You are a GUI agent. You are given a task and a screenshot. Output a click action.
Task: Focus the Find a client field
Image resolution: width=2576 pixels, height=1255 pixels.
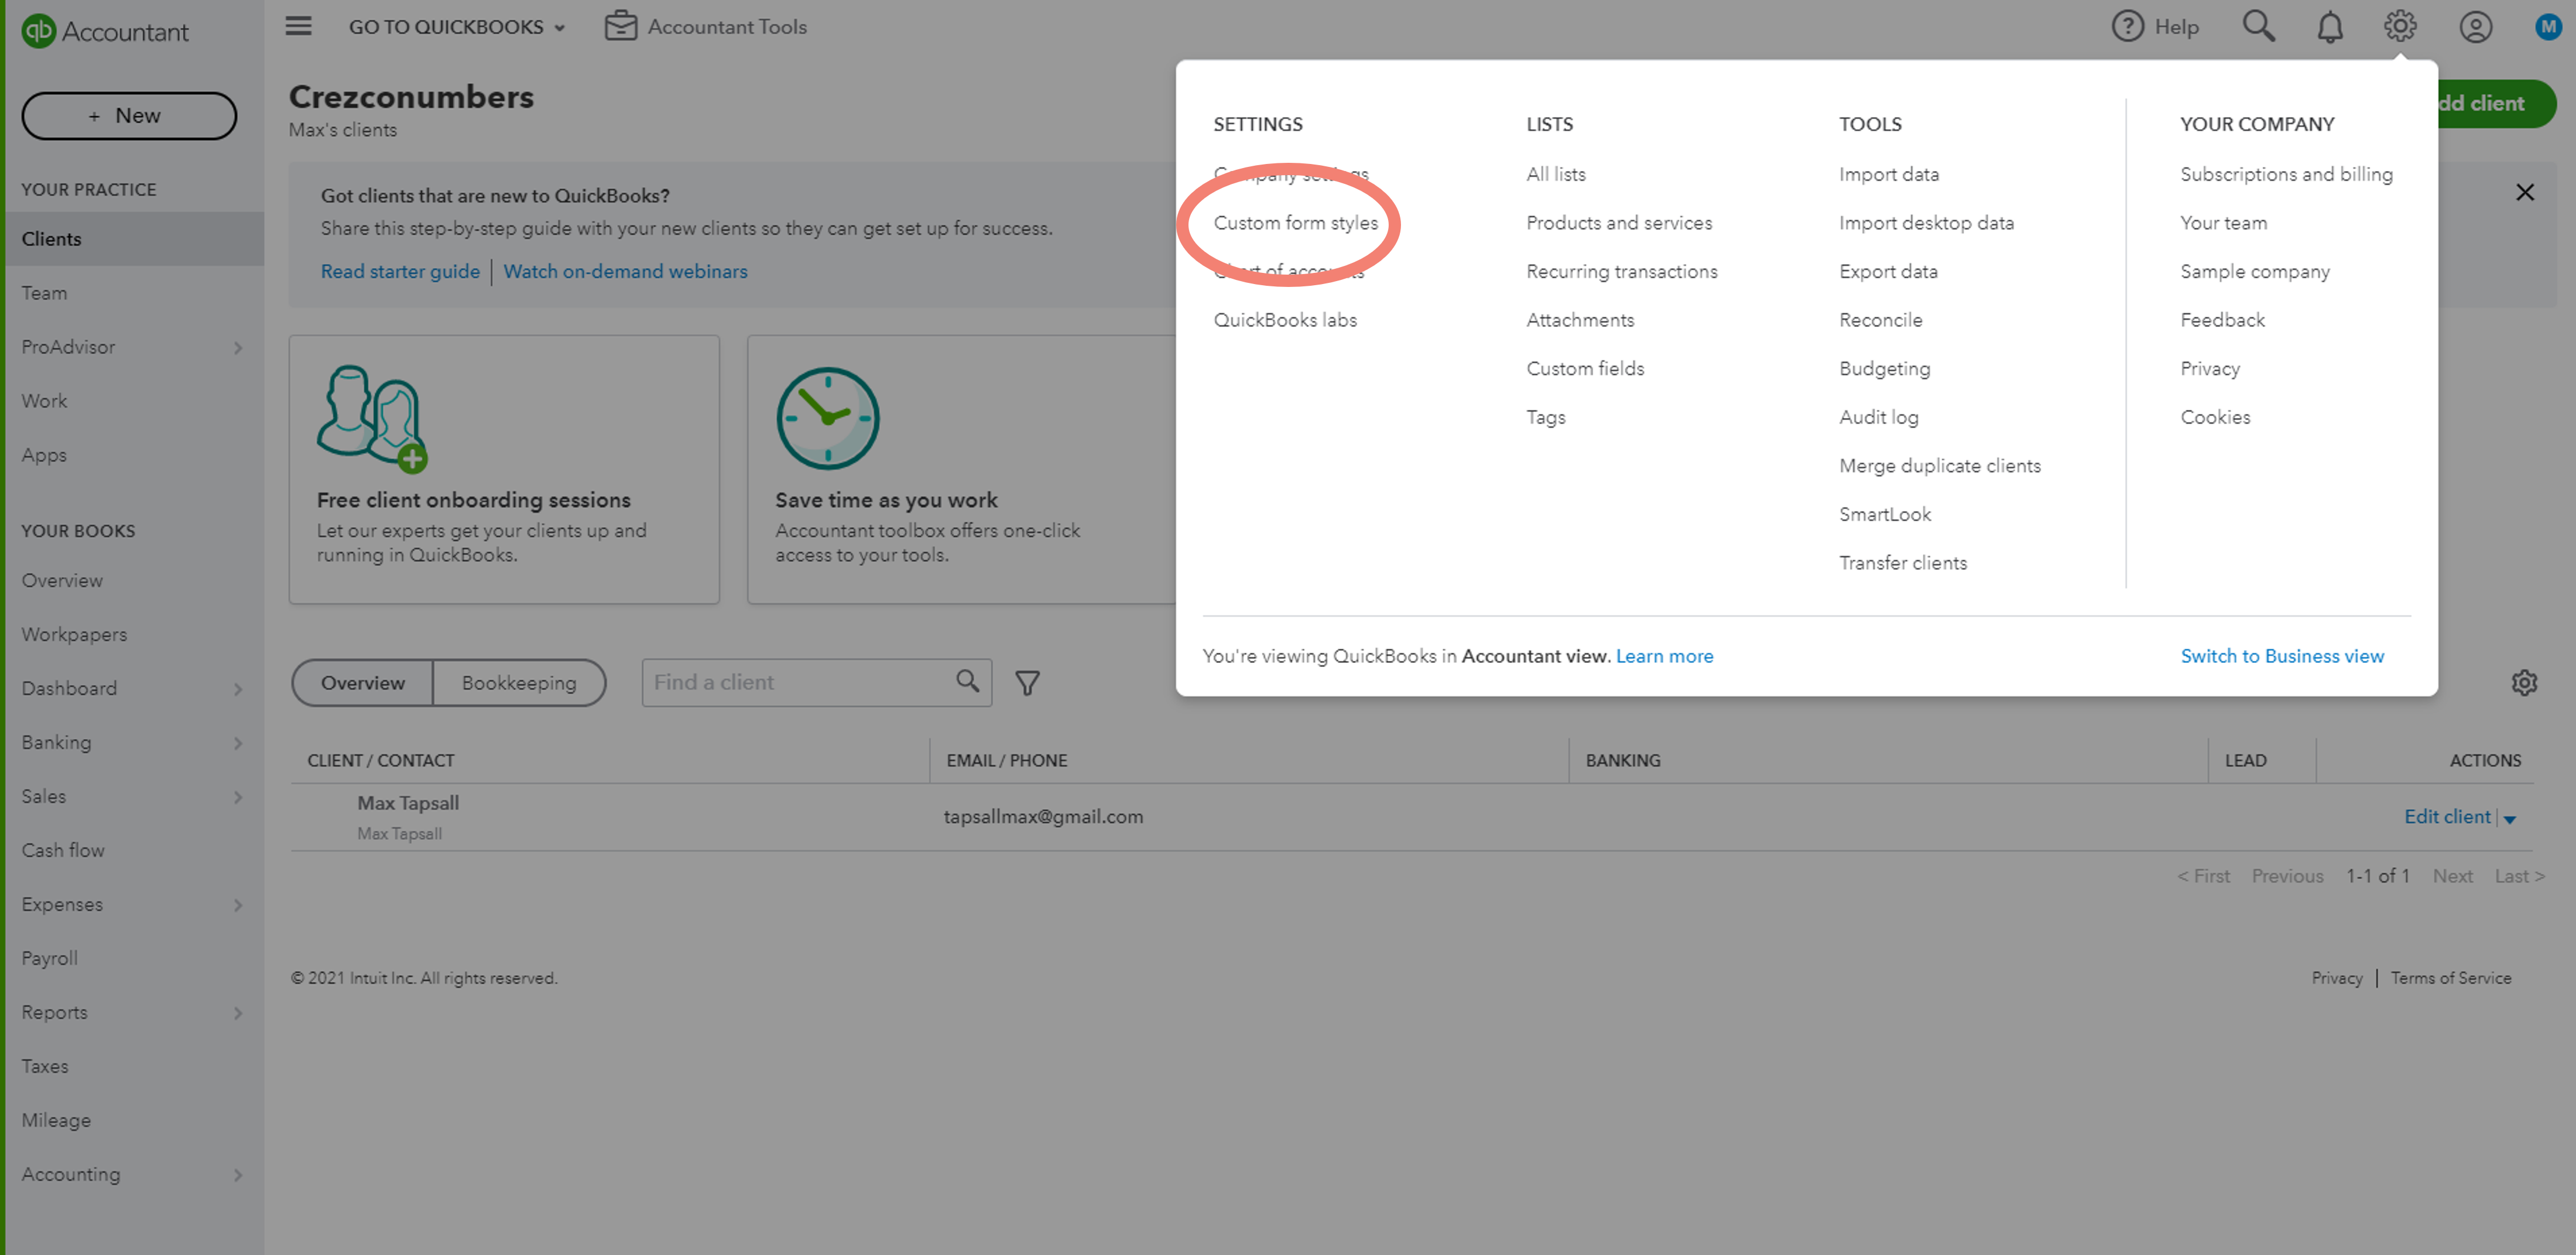pos(816,683)
